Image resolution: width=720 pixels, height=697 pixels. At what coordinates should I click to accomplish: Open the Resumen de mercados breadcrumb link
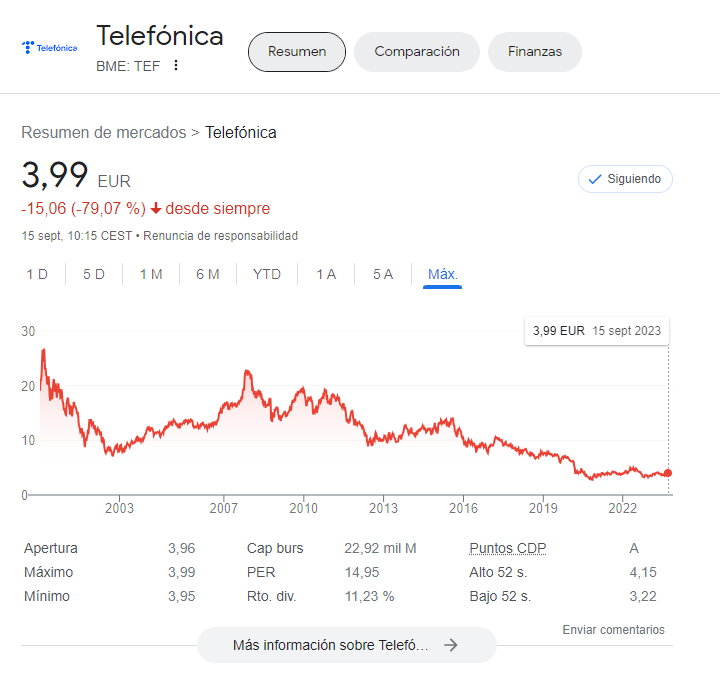coord(104,133)
